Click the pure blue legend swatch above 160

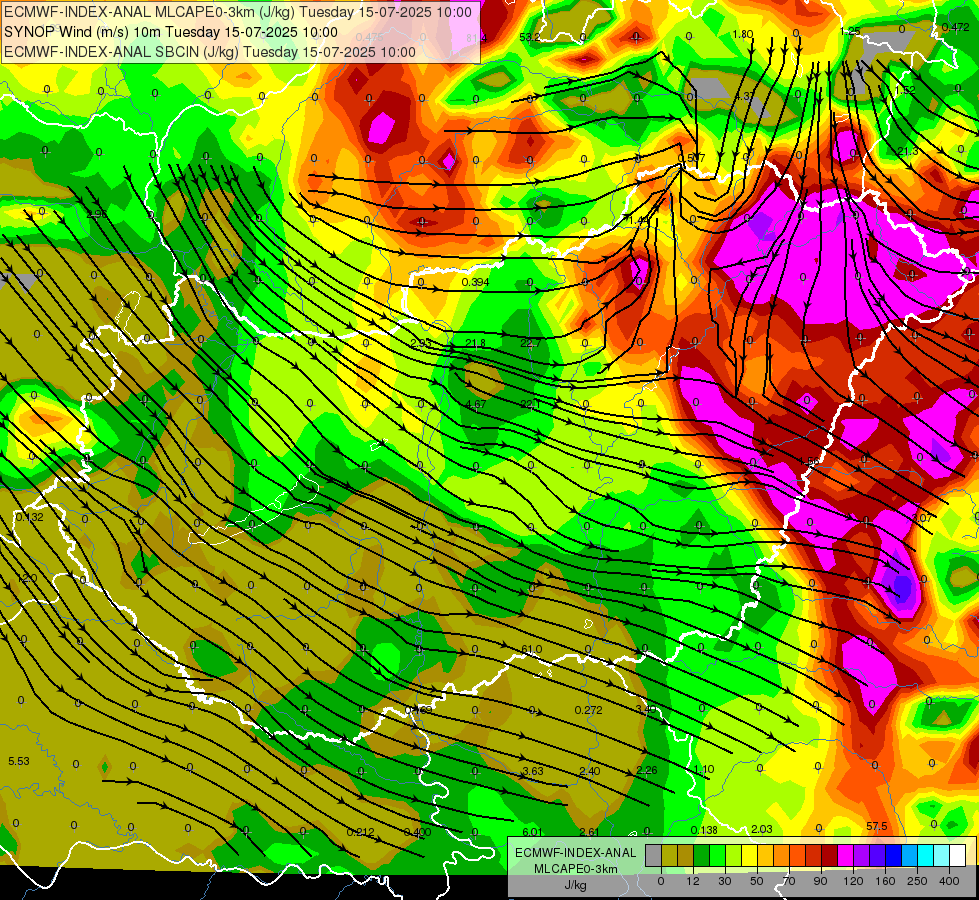(894, 855)
